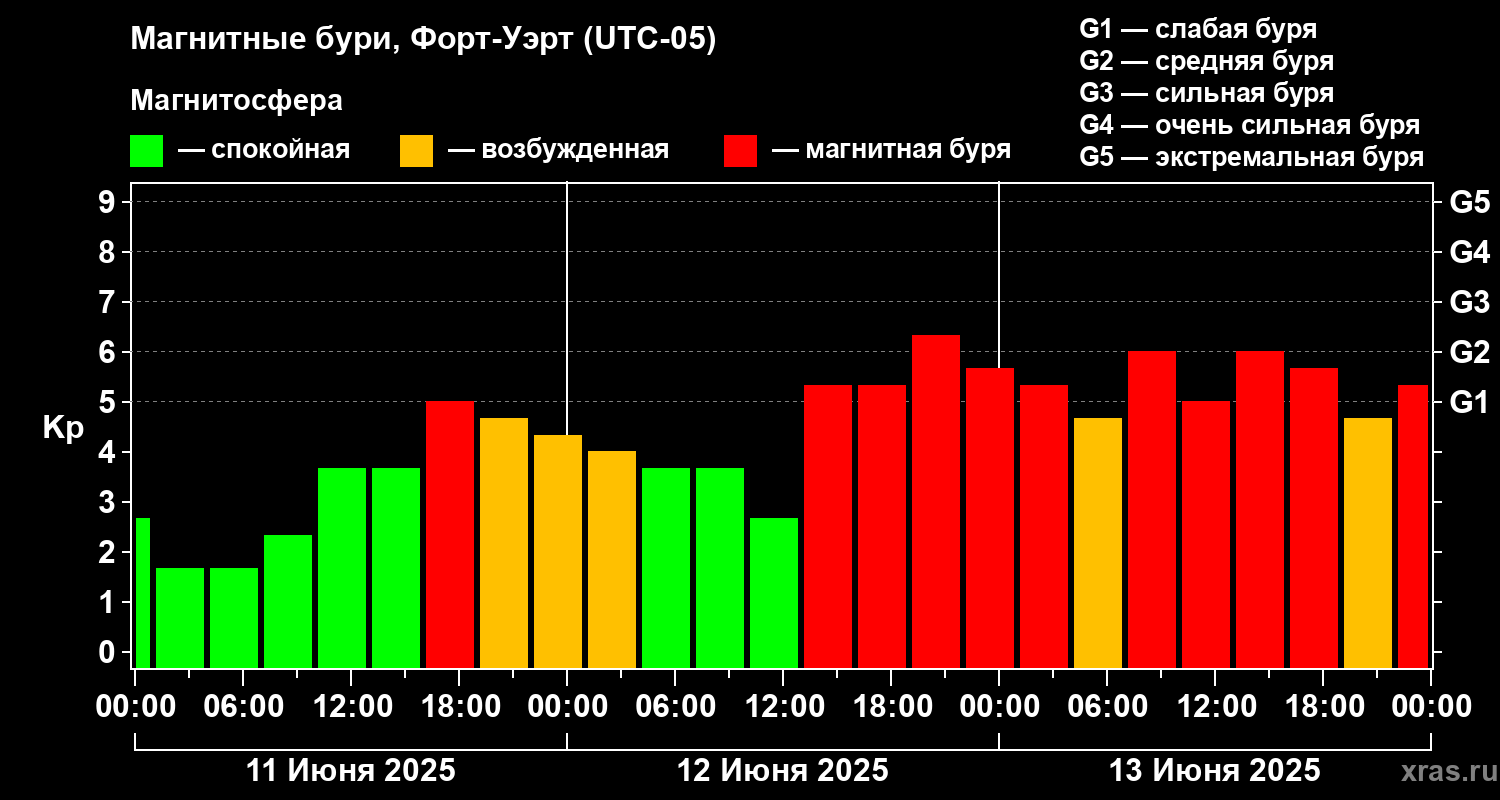Click the yellow bar after 18:00 on 13 June

tap(1368, 543)
